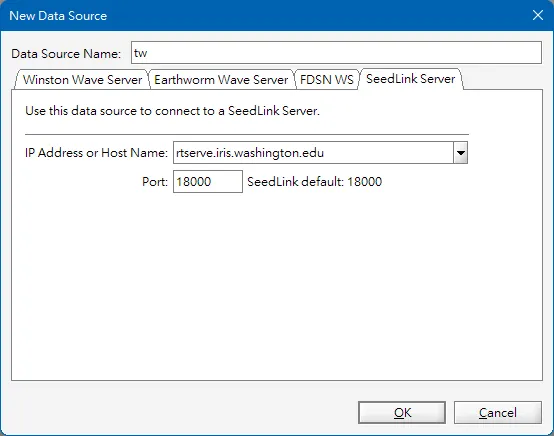Viewport: 554px width, 436px height.
Task: Open the Earthworm Wave Server tab
Action: click(221, 79)
